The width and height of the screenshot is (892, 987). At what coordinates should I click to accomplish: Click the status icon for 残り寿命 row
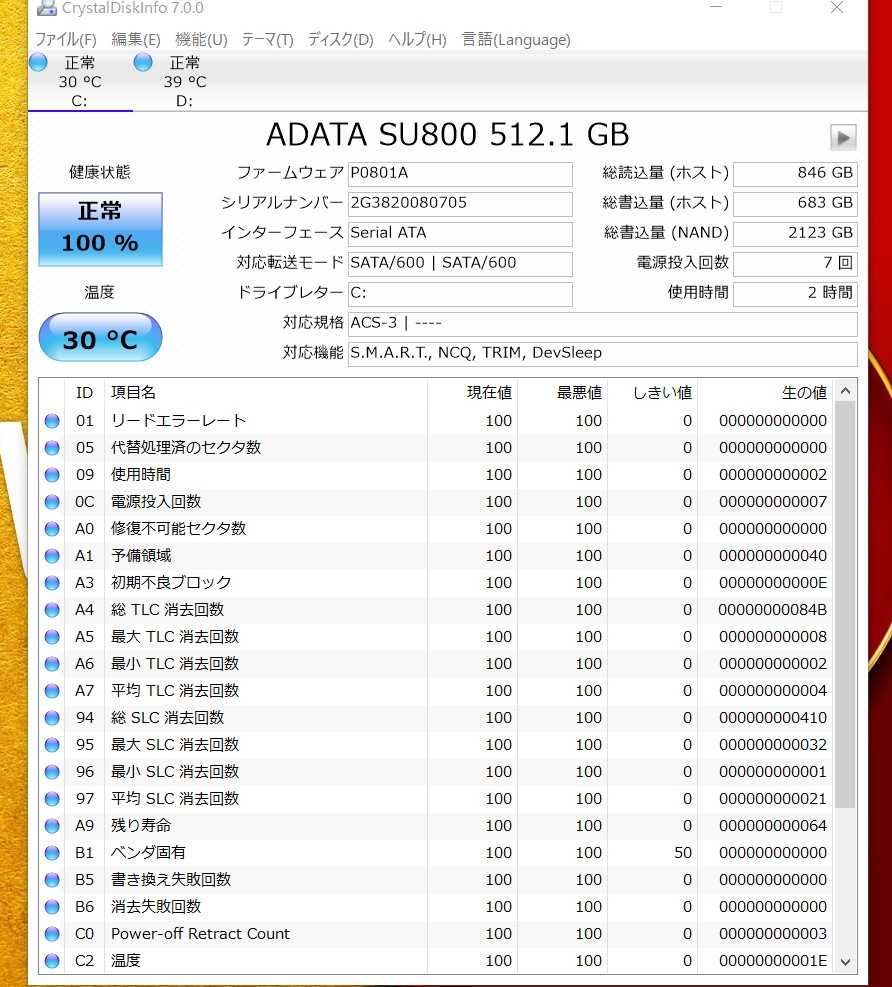52,826
